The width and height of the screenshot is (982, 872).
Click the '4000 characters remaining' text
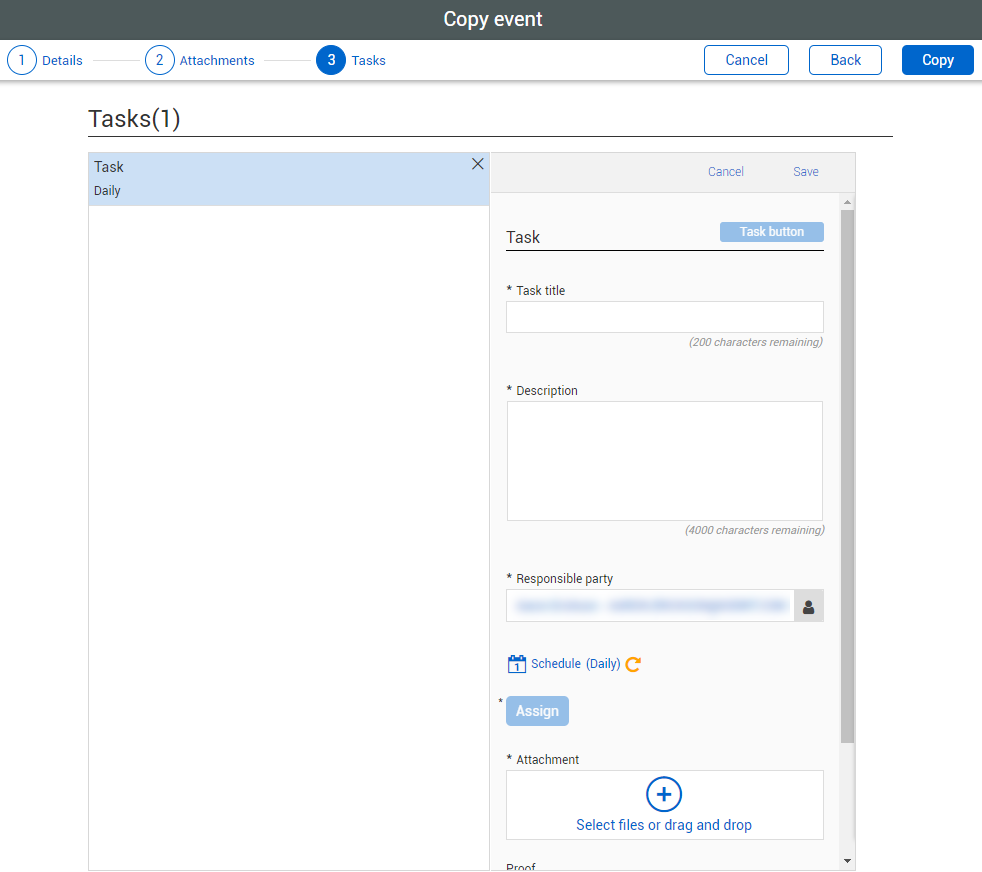(755, 530)
